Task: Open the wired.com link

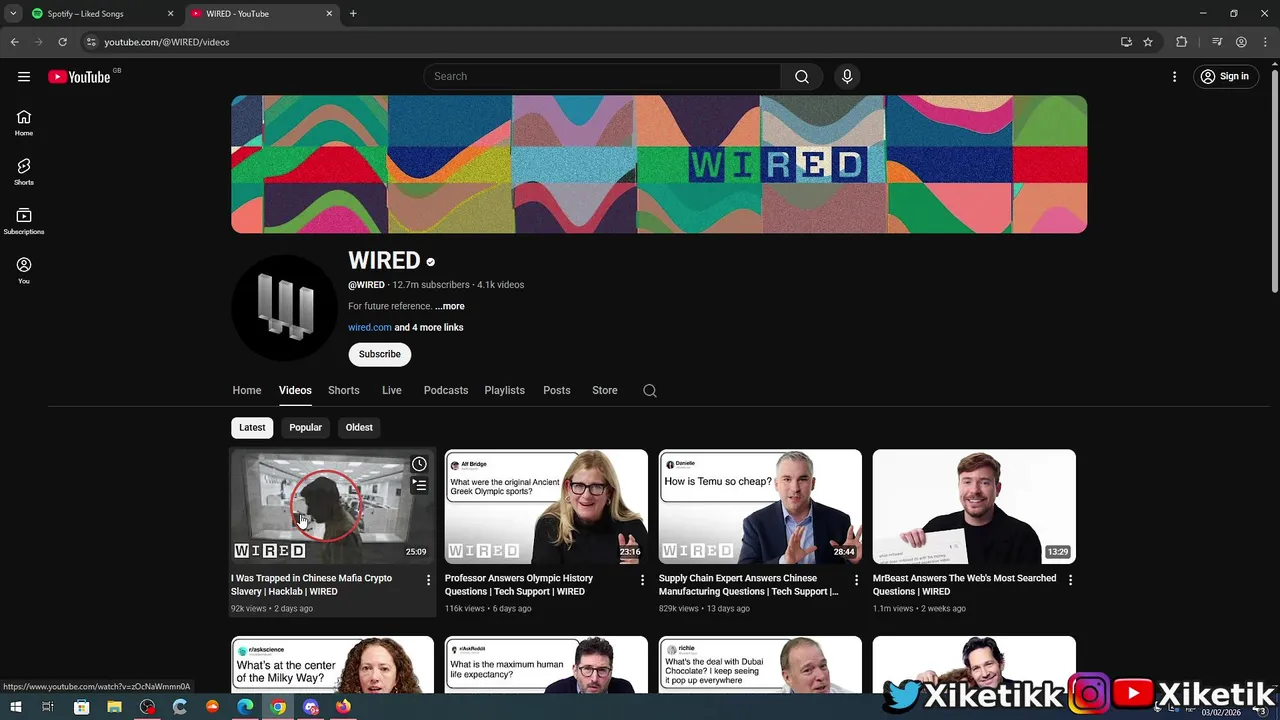Action: [x=370, y=328]
